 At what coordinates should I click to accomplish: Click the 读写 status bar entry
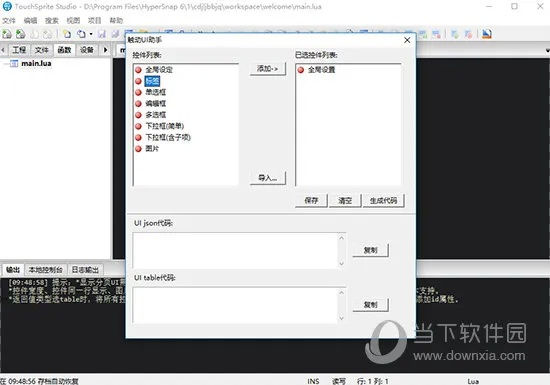tap(339, 381)
